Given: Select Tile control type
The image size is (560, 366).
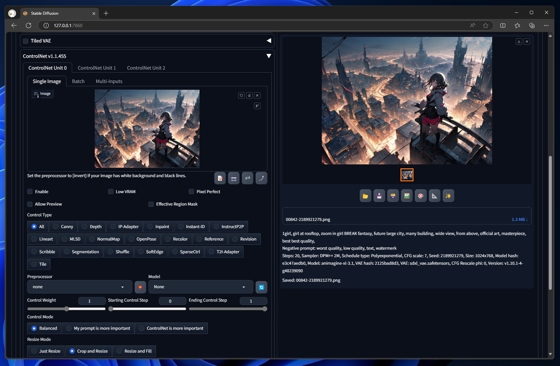Looking at the screenshot, I should pos(39,264).
